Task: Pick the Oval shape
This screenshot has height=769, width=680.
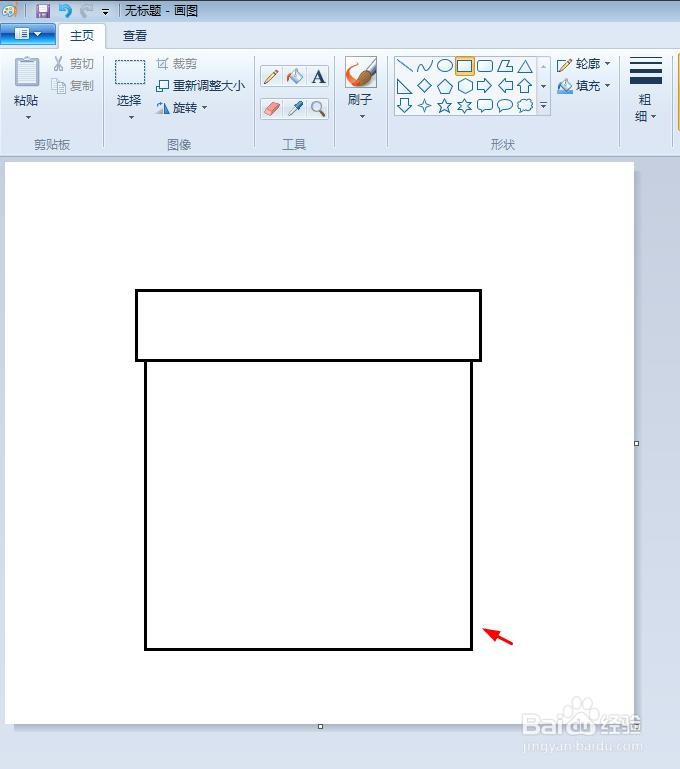Action: click(x=445, y=65)
